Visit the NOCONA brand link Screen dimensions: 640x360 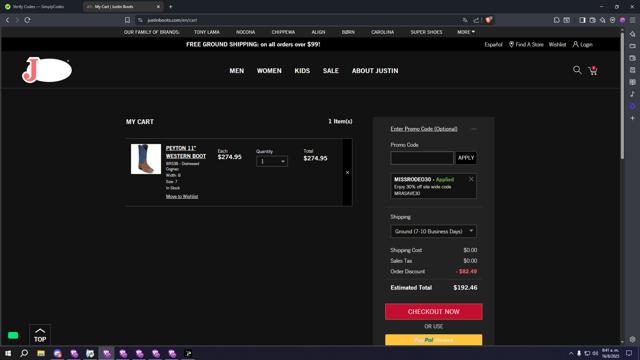246,32
